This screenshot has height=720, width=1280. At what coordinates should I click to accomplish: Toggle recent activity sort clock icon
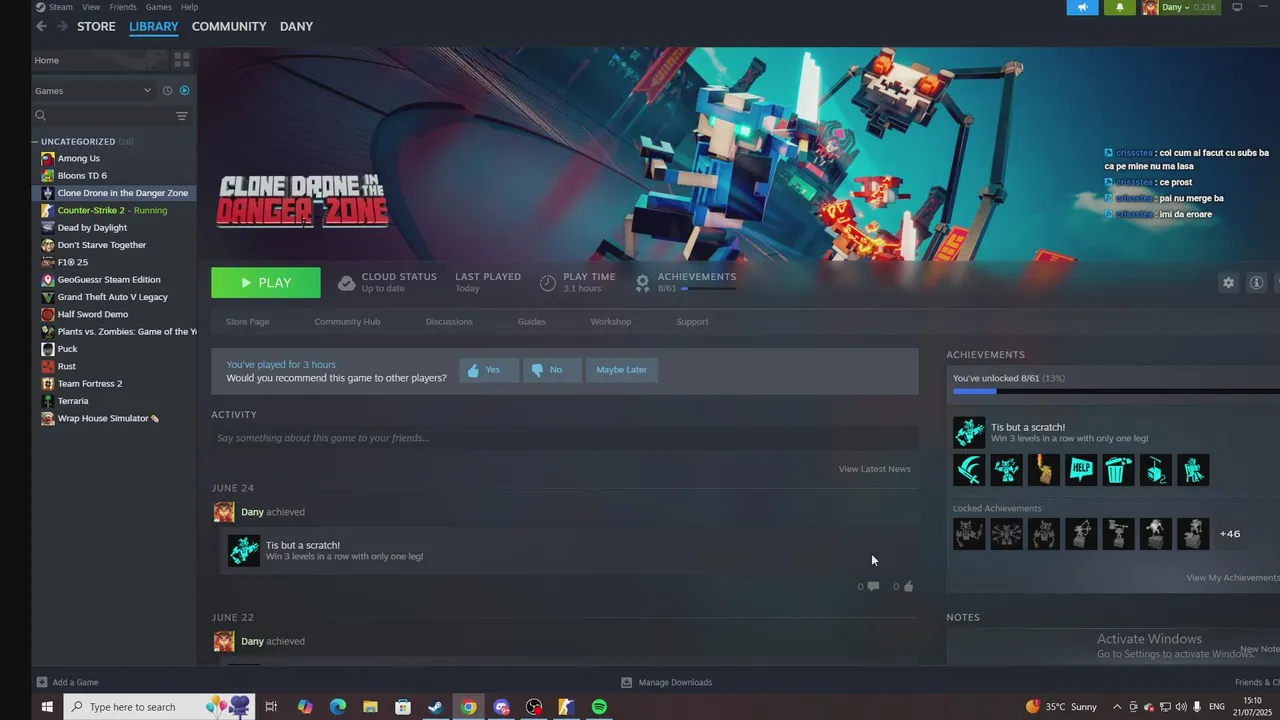(167, 91)
